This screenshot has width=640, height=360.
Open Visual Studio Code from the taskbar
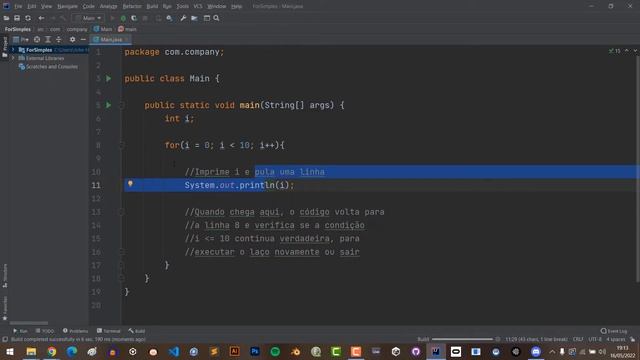coord(173,351)
